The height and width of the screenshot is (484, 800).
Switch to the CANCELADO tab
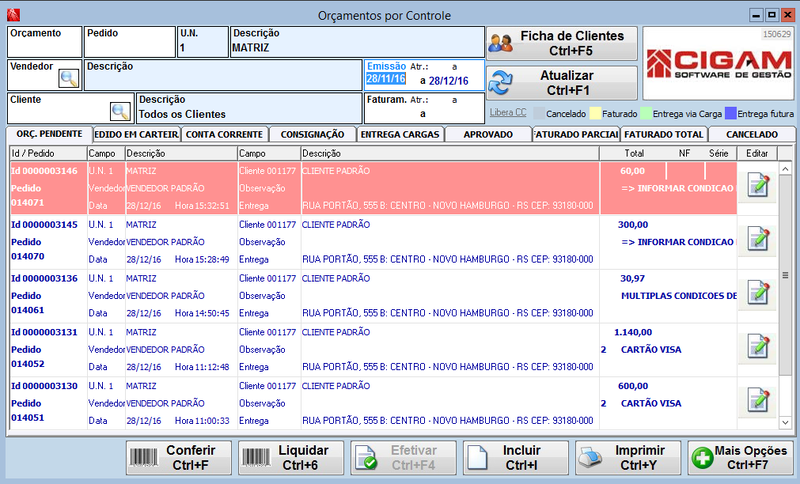752,135
